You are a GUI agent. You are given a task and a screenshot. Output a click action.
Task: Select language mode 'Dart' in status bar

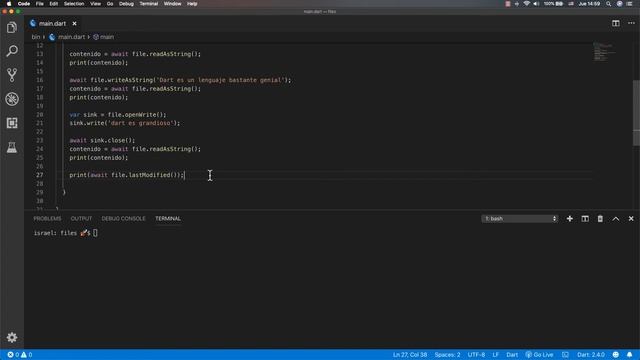tap(512, 355)
